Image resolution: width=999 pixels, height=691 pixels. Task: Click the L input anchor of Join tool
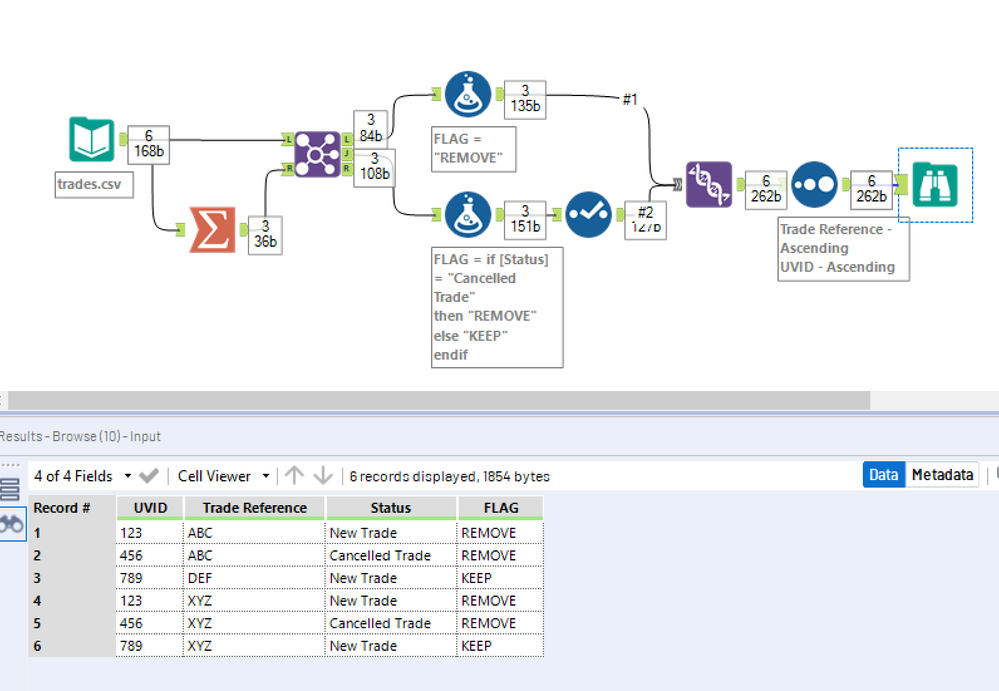[x=288, y=139]
